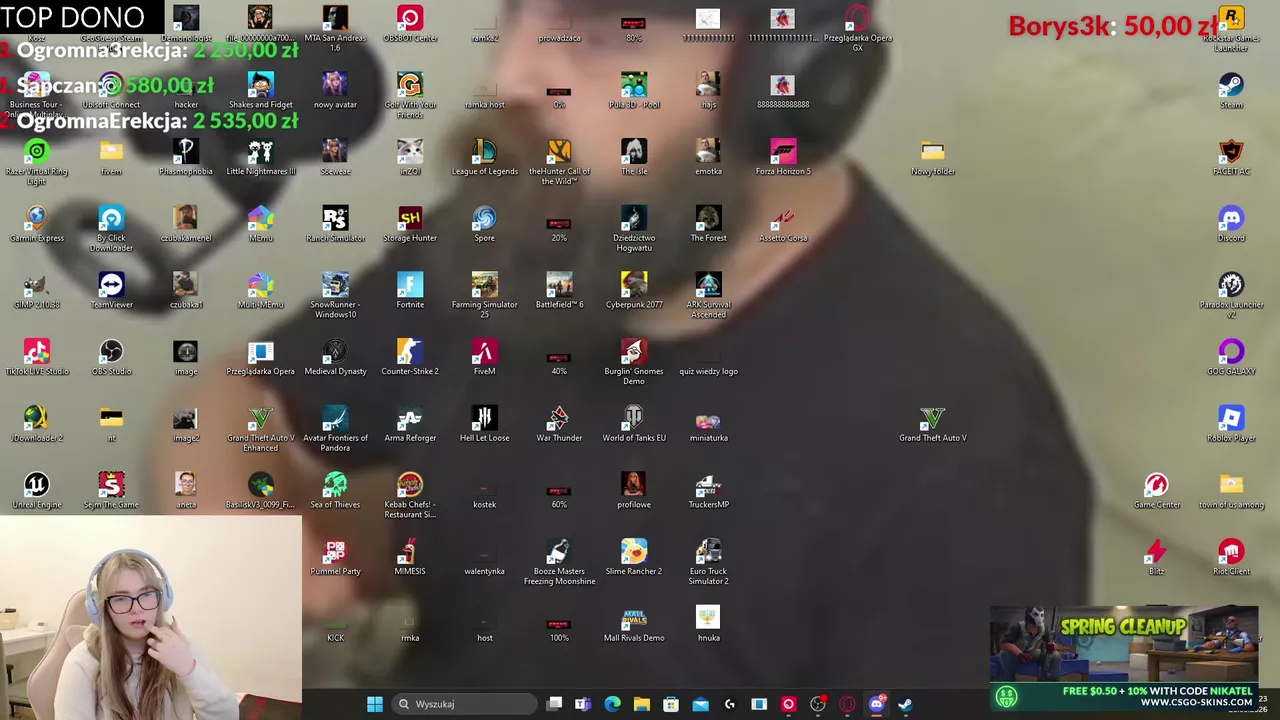Open the Avatar Frontiers of Pandora icon
Image resolution: width=1280 pixels, height=720 pixels.
click(x=335, y=419)
